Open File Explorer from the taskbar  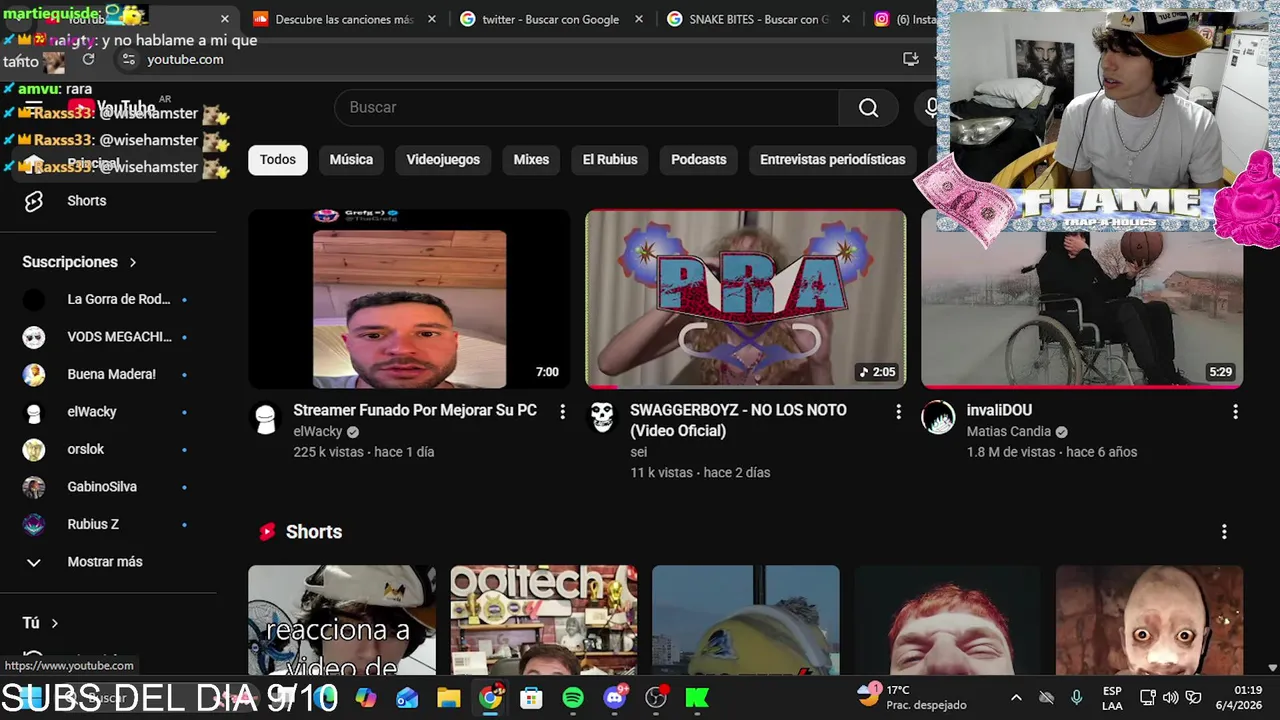[x=449, y=698]
